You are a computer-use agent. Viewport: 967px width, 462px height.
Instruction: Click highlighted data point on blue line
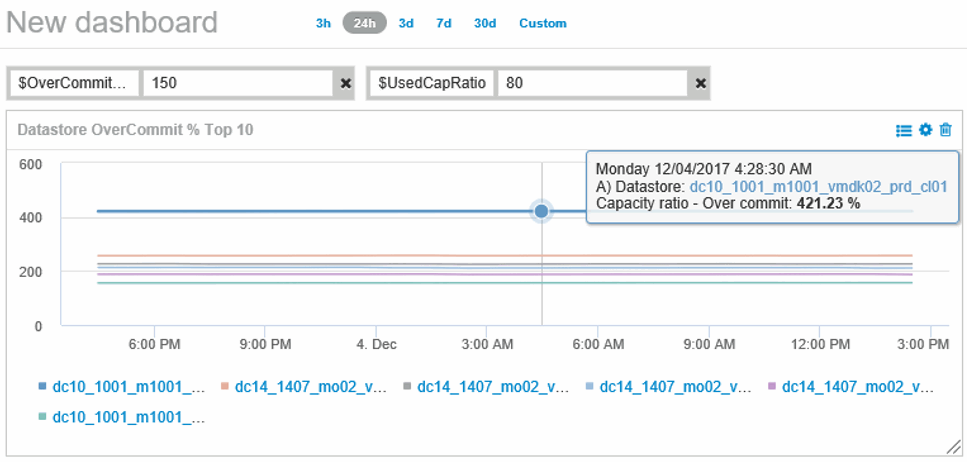[x=542, y=211]
